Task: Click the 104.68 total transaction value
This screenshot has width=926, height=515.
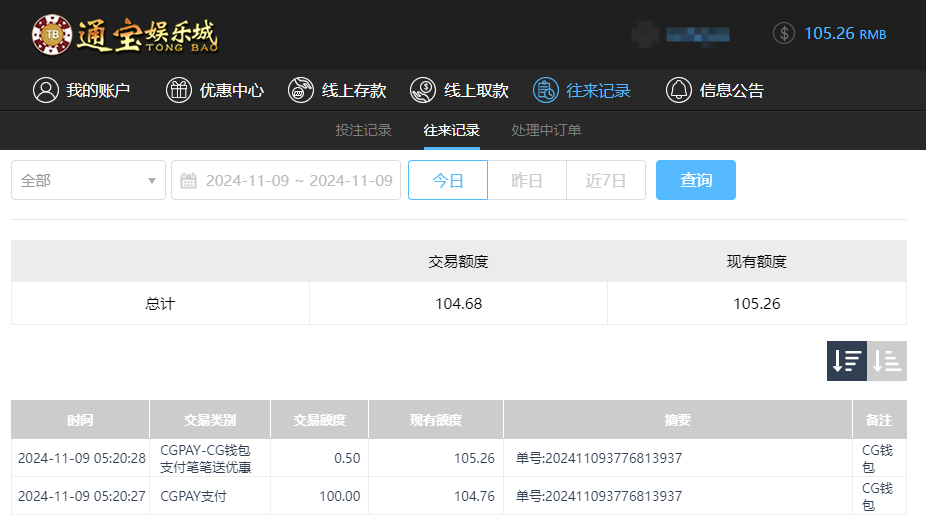Action: [x=459, y=304]
